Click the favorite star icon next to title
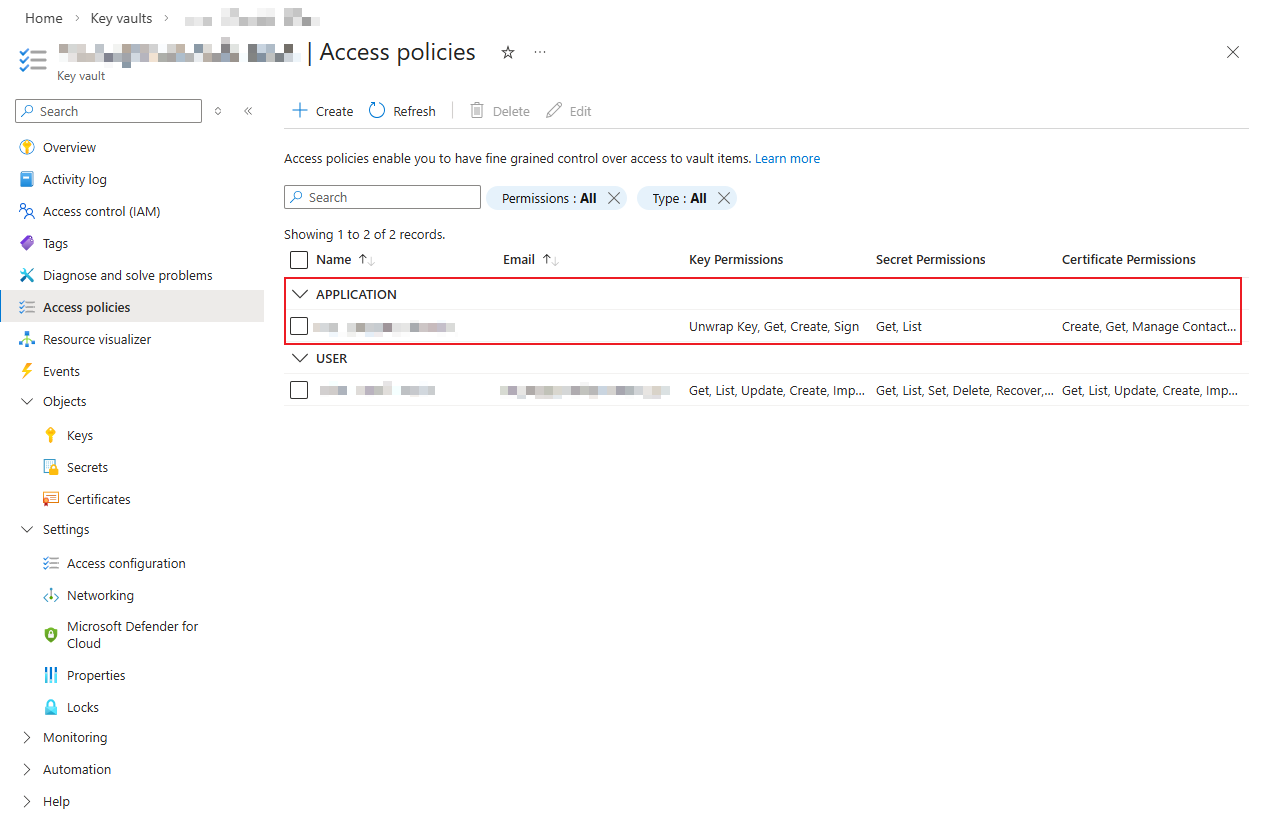The image size is (1266, 817). (x=508, y=53)
